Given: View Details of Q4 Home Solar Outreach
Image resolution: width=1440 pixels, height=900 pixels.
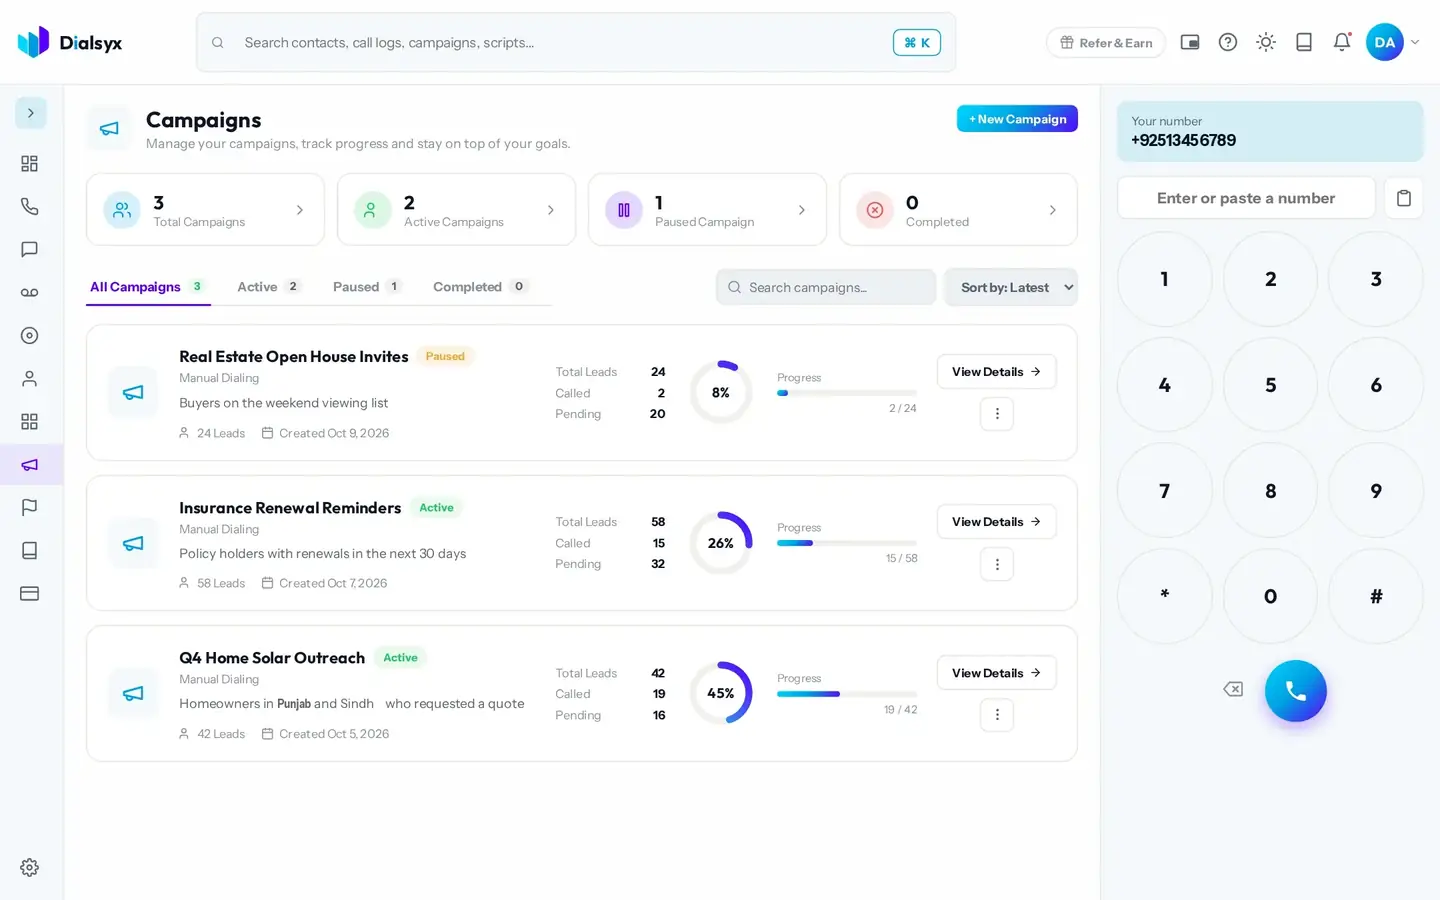Looking at the screenshot, I should point(996,673).
